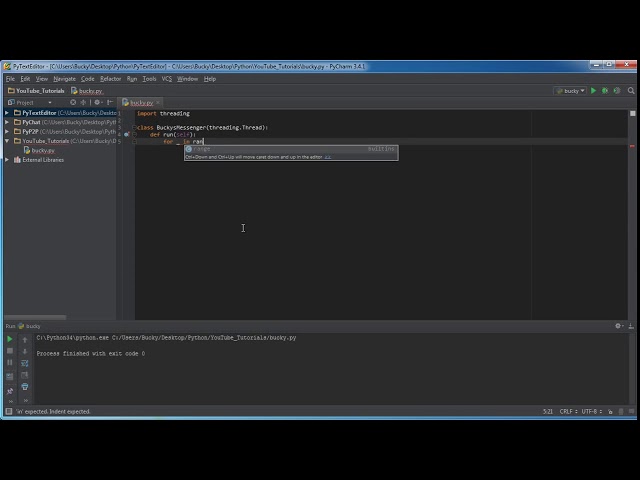
Task: Open Search Everywhere magnifier icon
Action: pos(631,91)
